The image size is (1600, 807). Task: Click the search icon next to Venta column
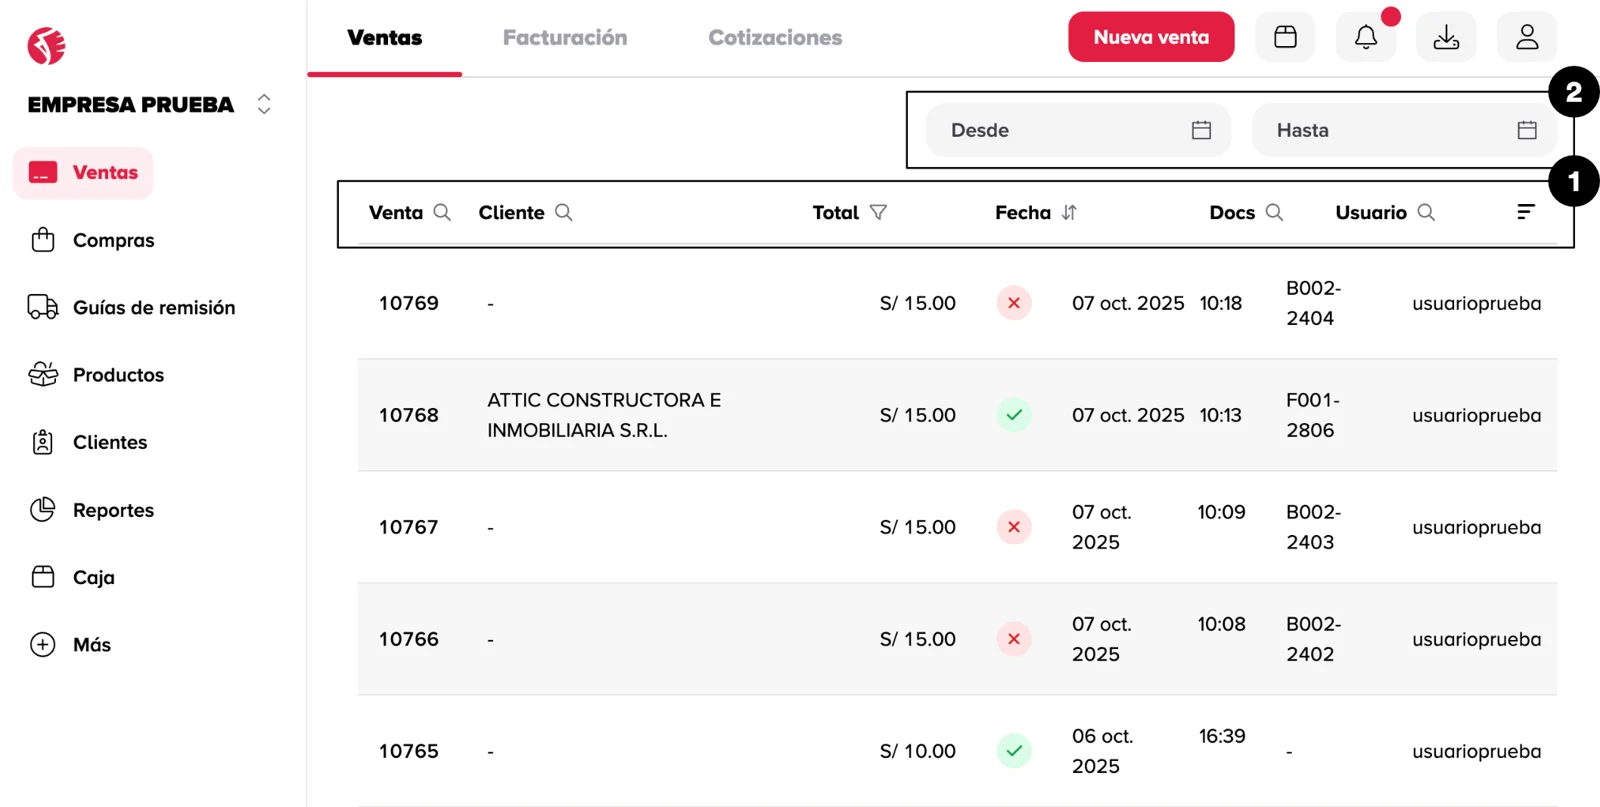point(442,212)
